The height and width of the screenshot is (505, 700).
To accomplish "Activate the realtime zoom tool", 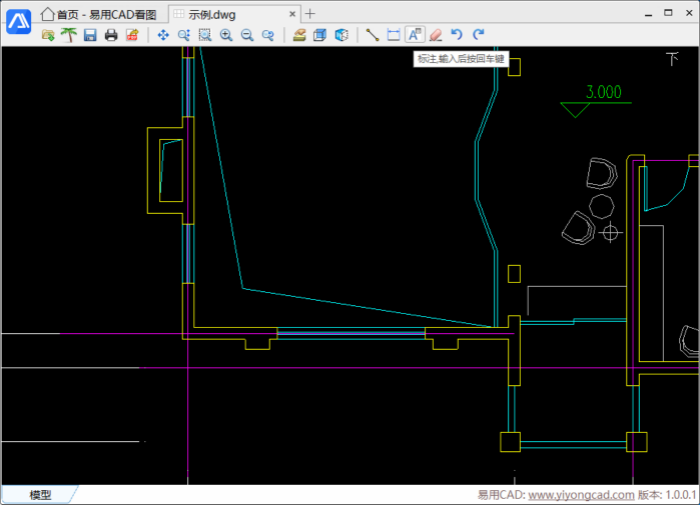I will click(x=184, y=35).
